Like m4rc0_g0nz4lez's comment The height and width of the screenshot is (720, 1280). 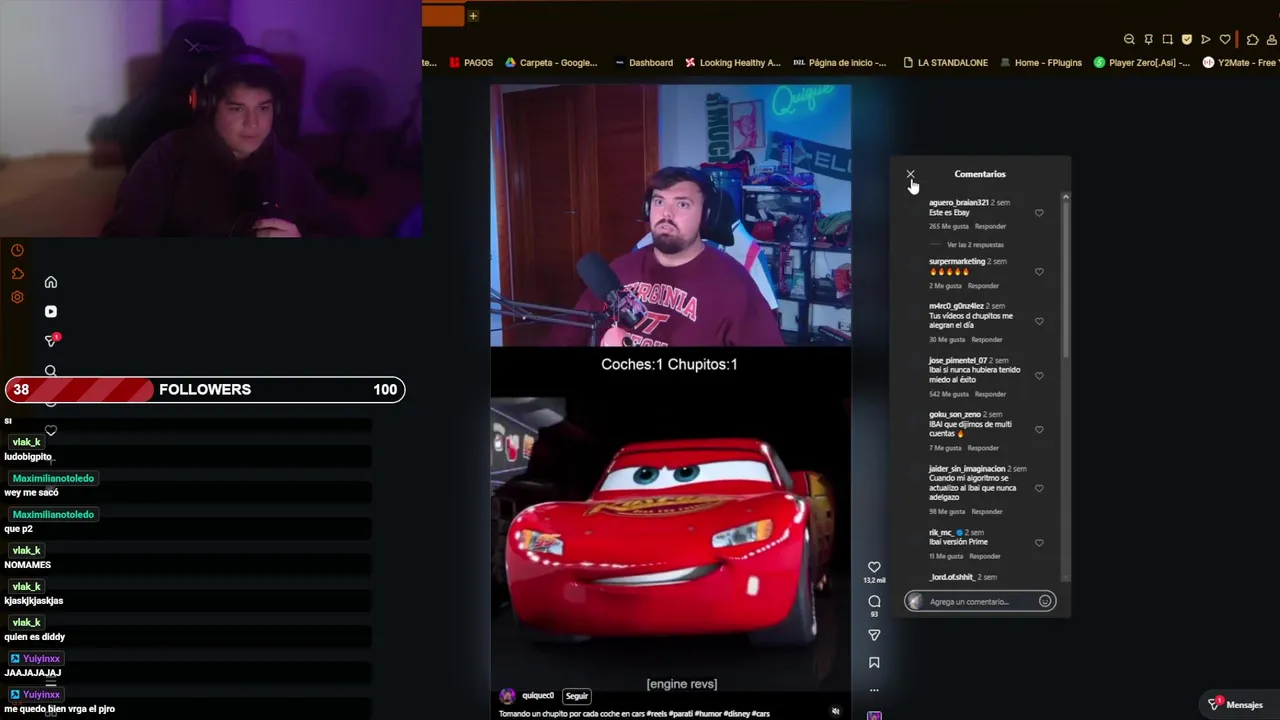(1039, 321)
